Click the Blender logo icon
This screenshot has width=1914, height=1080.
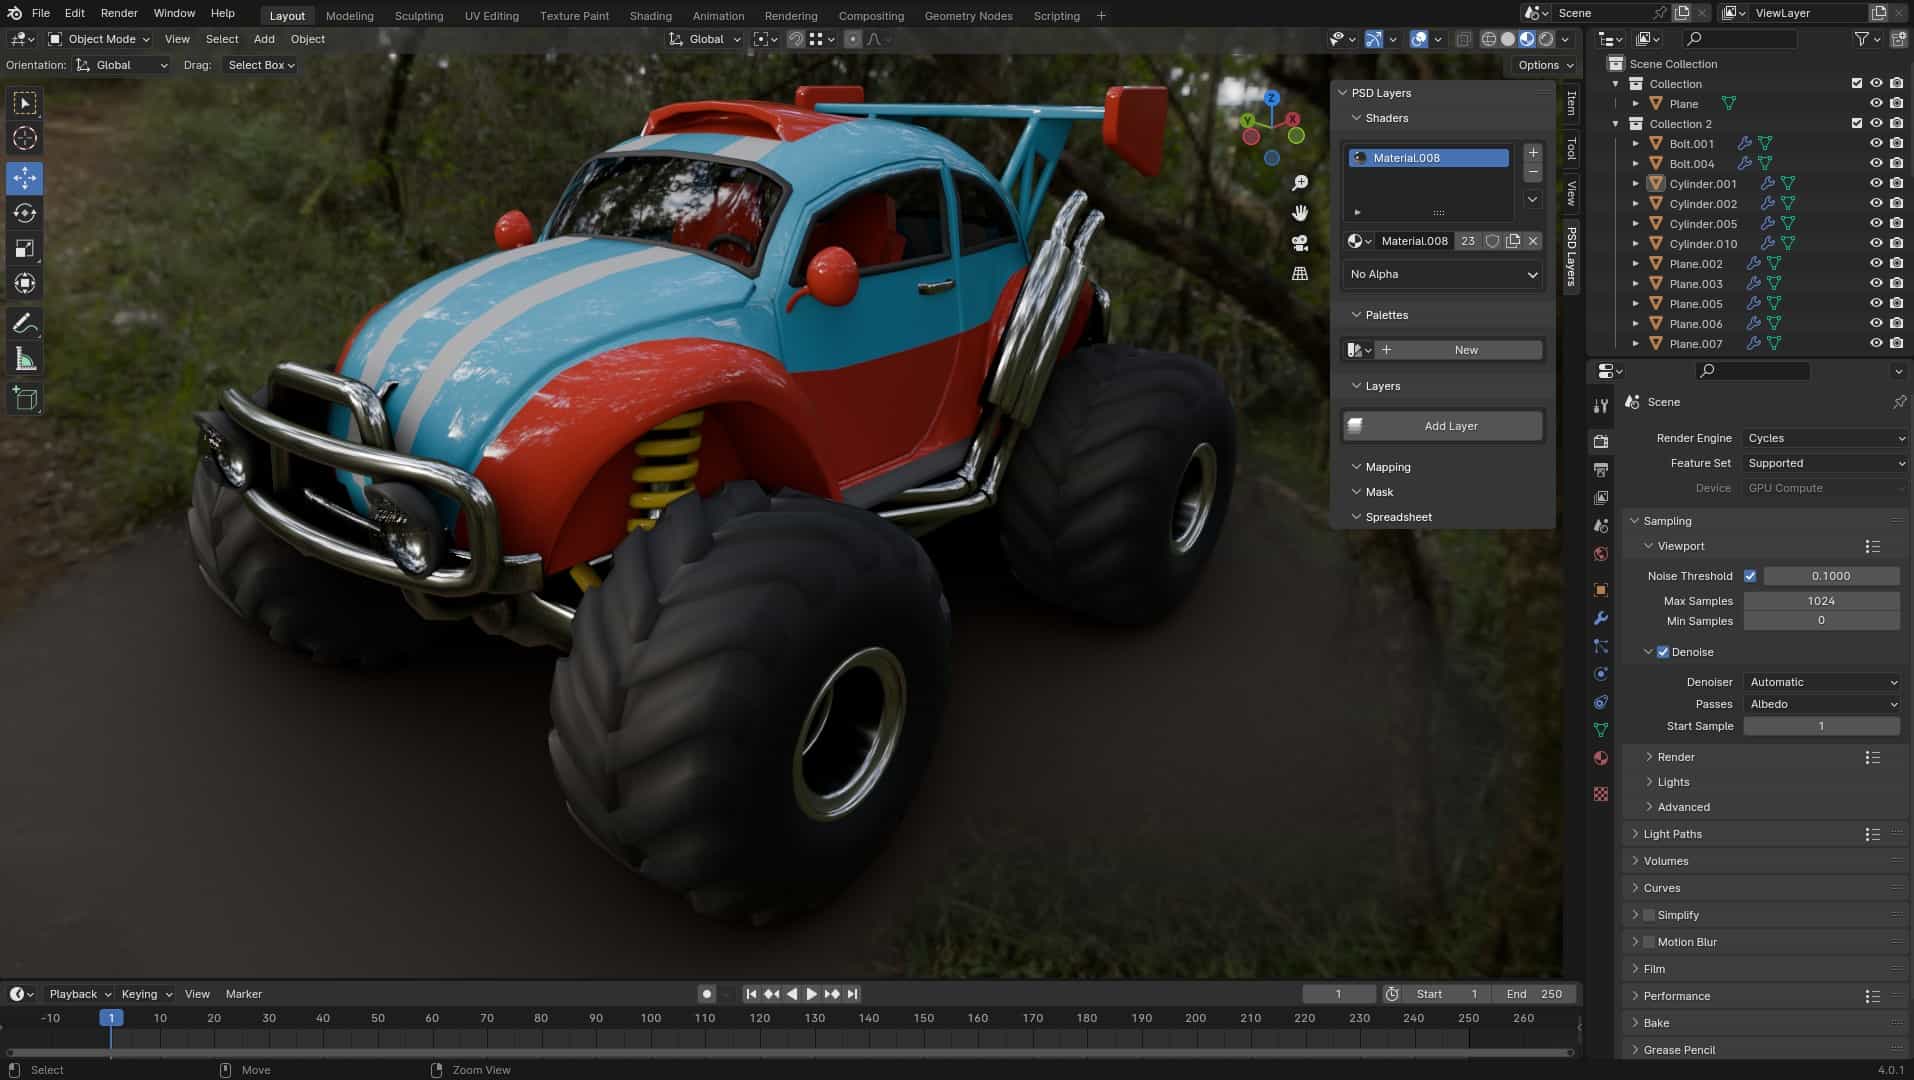(15, 13)
